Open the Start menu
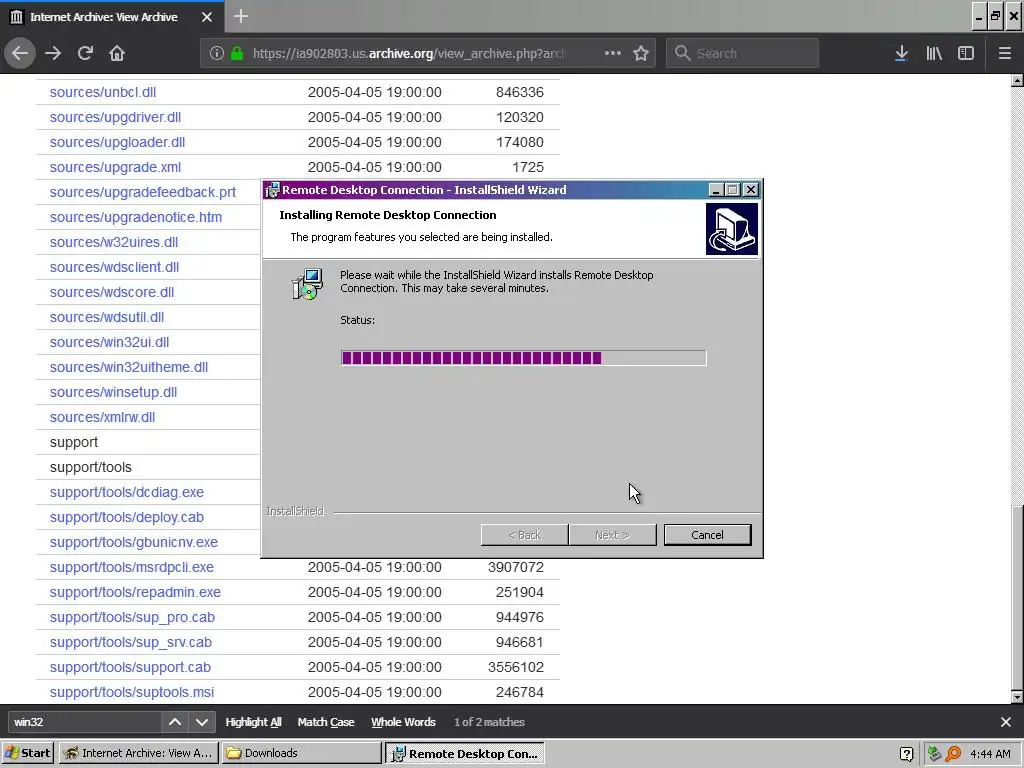The image size is (1024, 768). [x=27, y=753]
